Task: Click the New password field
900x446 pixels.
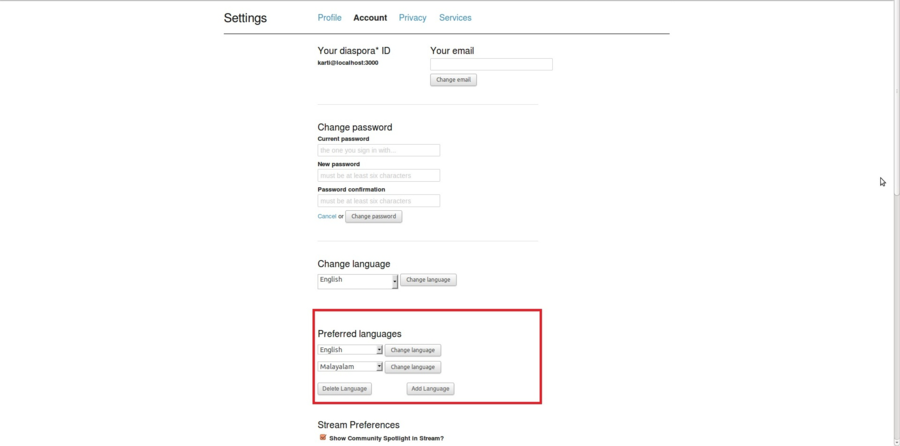Action: (378, 175)
